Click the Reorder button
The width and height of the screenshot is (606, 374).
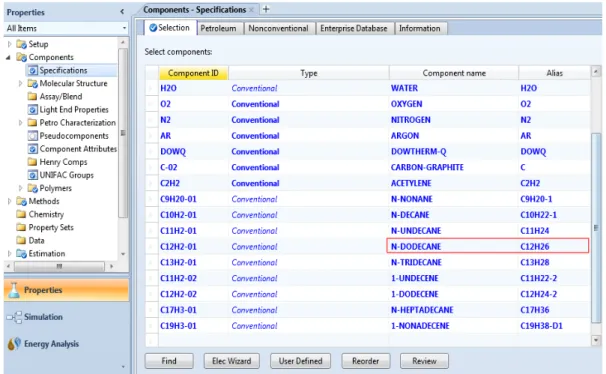point(366,361)
